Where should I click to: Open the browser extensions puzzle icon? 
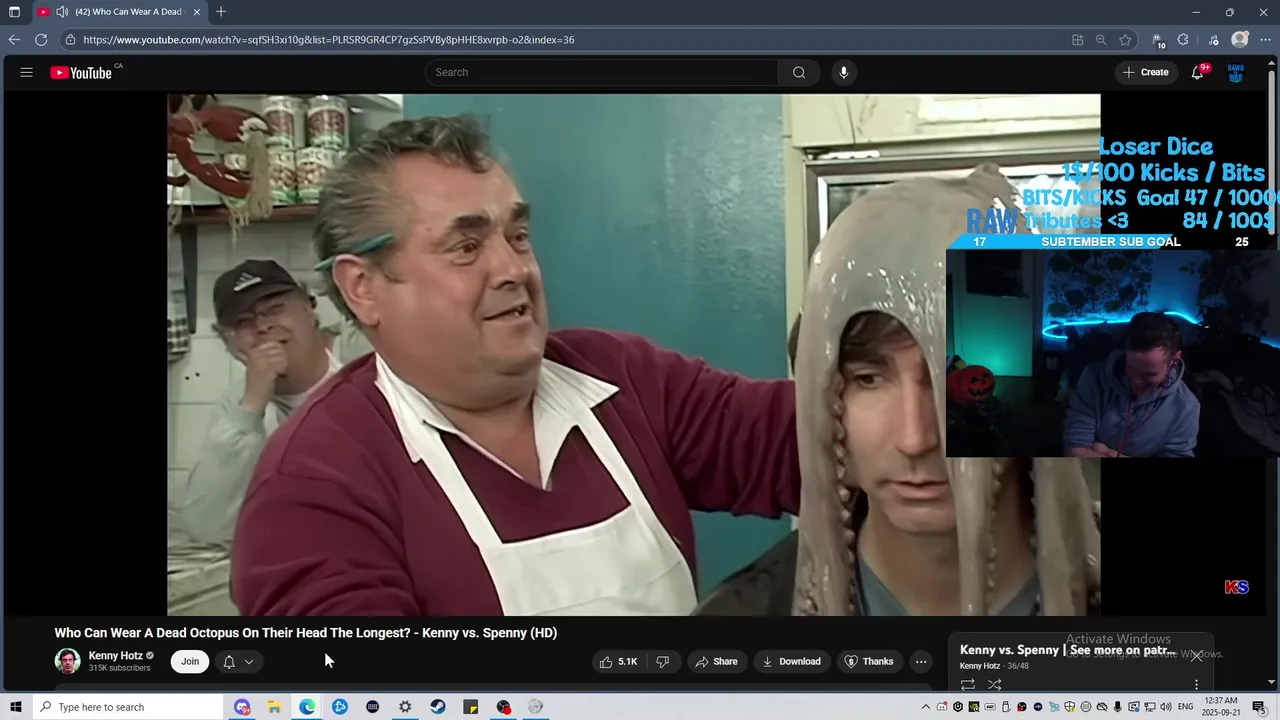click(x=1183, y=40)
